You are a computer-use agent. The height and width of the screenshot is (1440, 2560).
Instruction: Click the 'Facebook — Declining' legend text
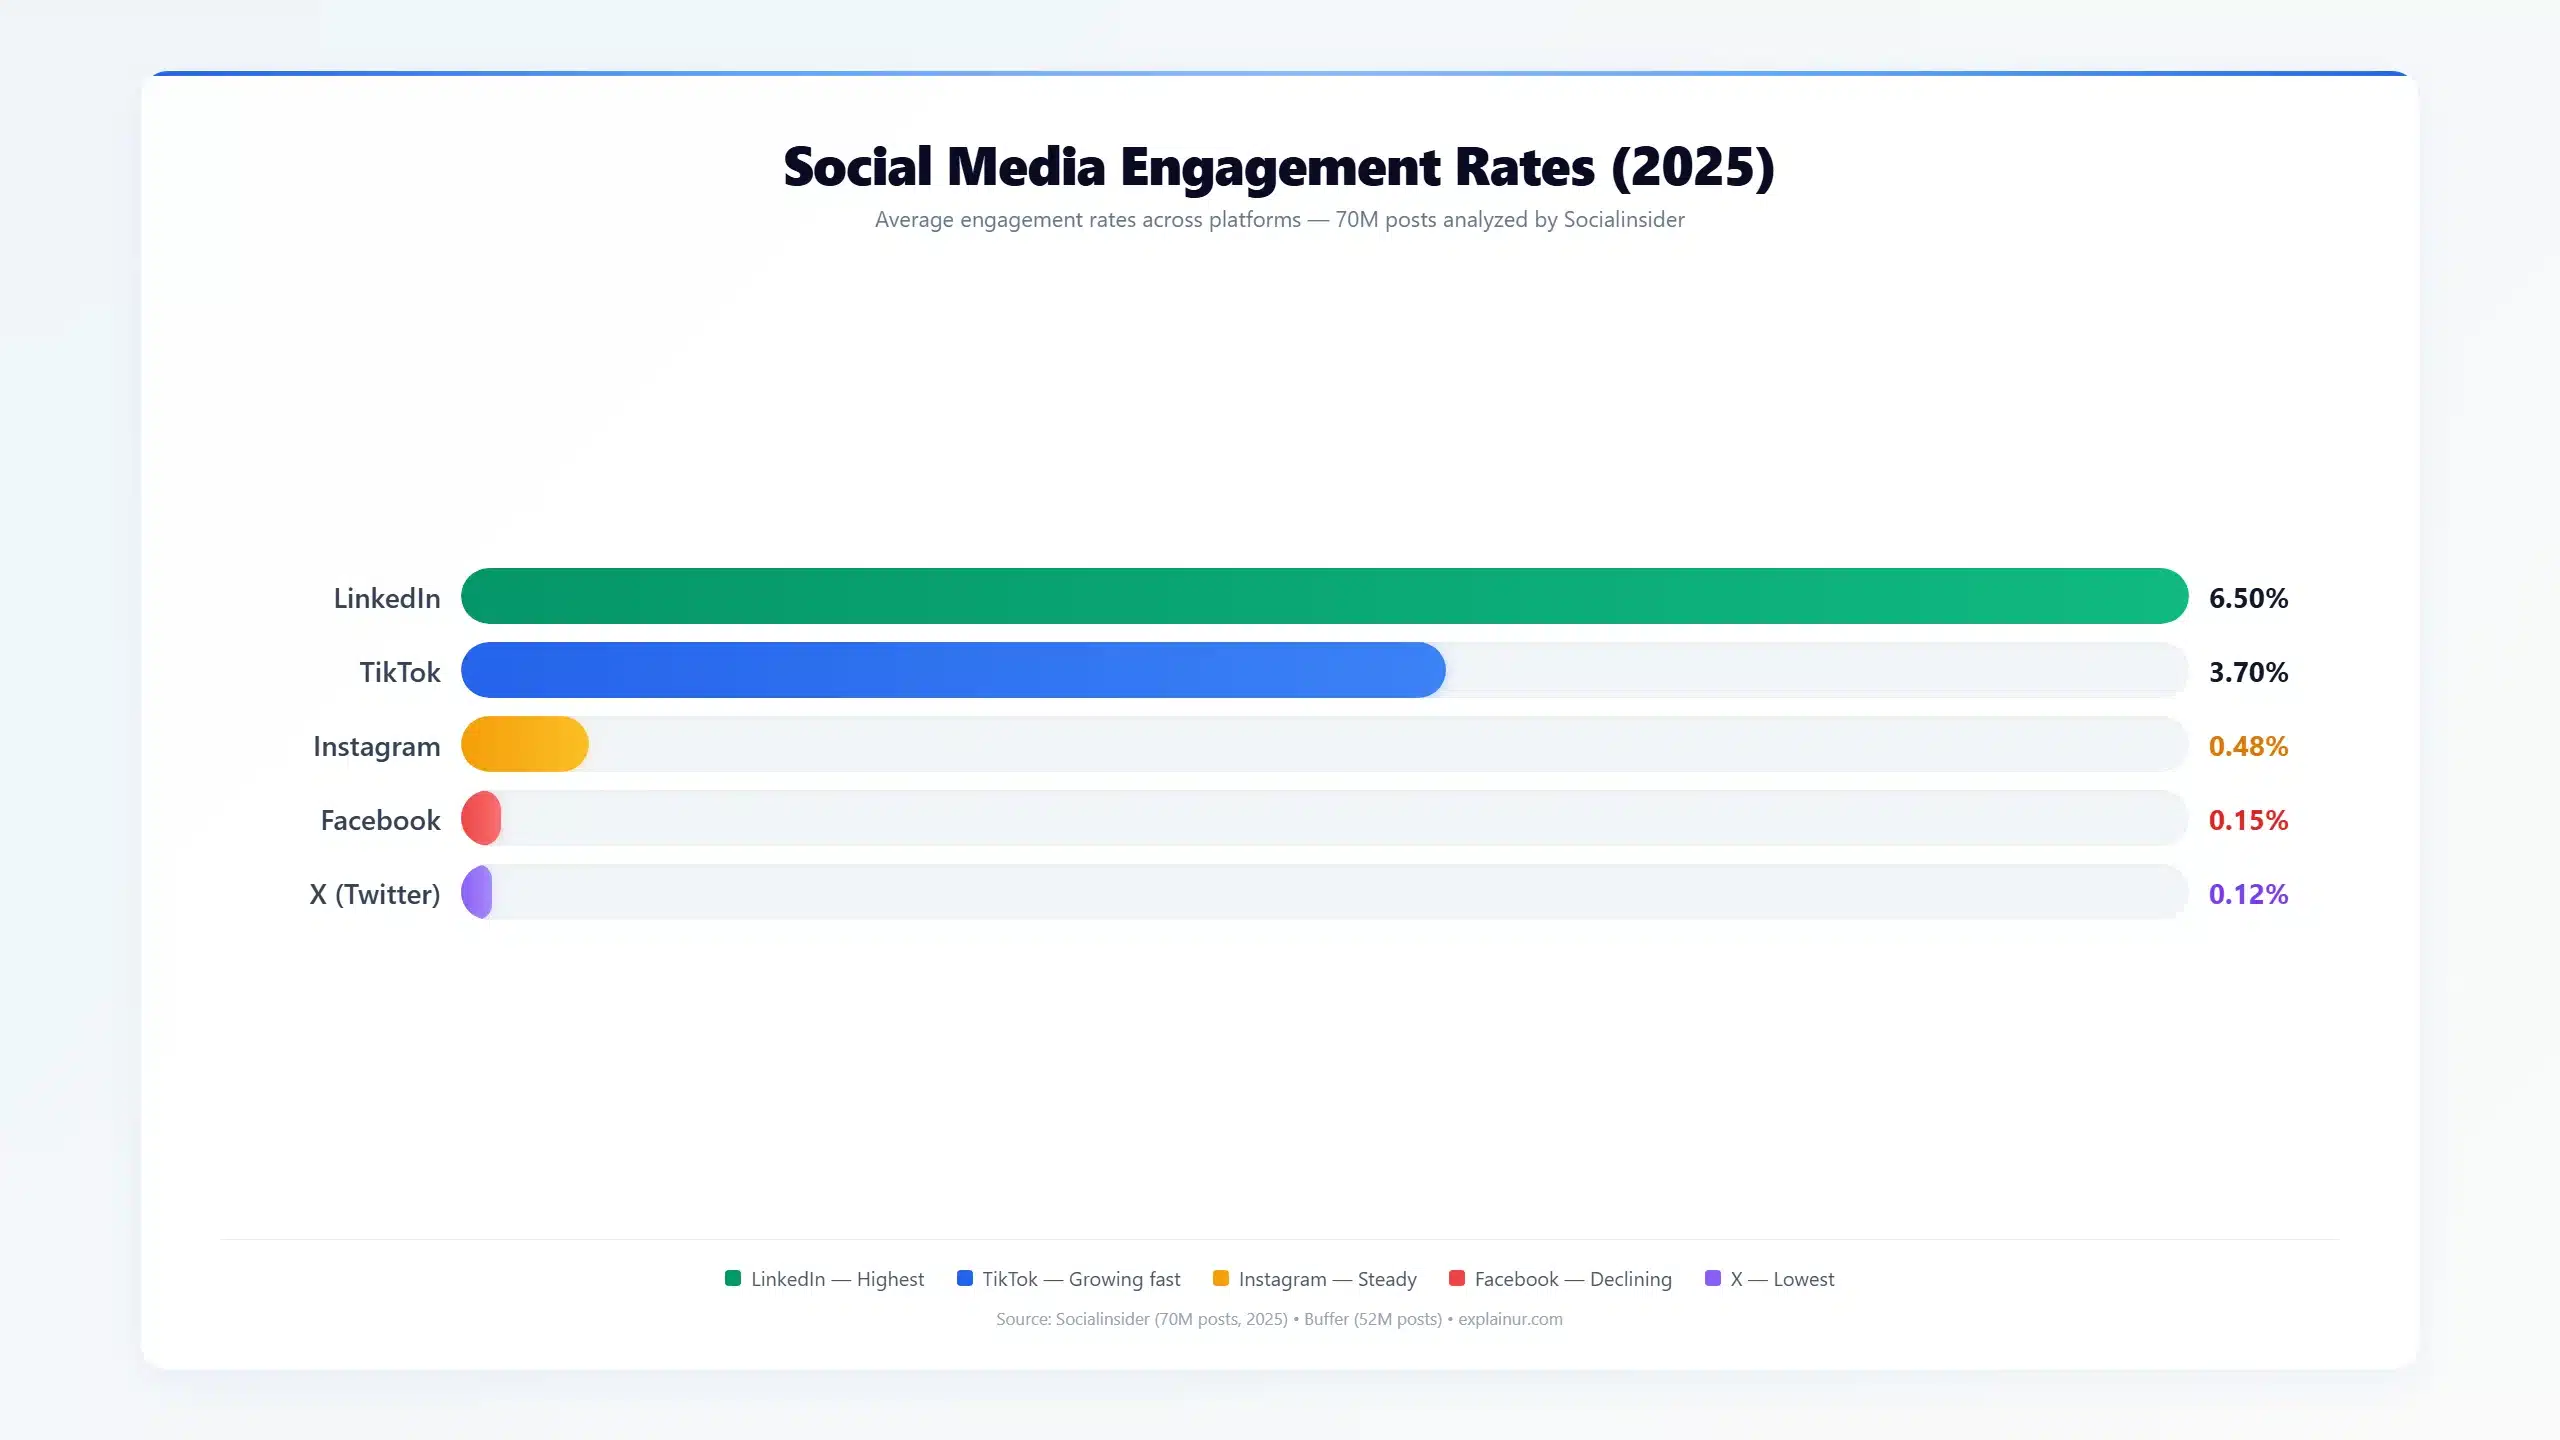click(1573, 1279)
